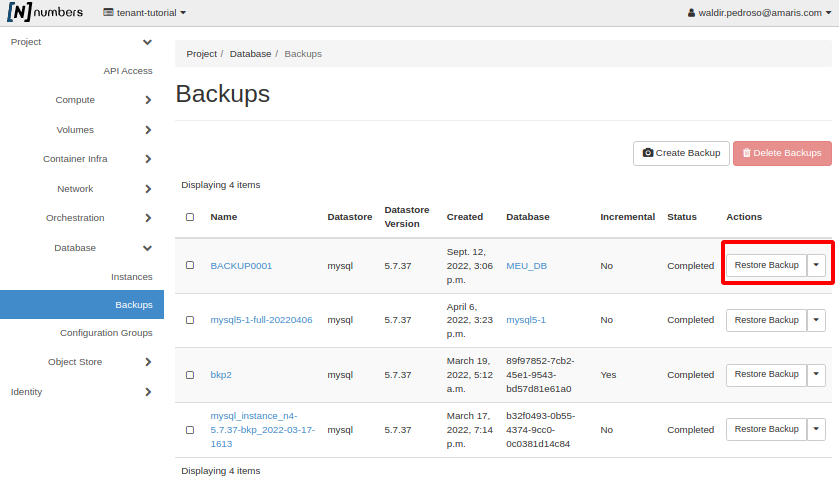The width and height of the screenshot is (839, 481).
Task: Open the mysql_instance_n4-5.7.37-bkp backup link
Action: [262, 430]
